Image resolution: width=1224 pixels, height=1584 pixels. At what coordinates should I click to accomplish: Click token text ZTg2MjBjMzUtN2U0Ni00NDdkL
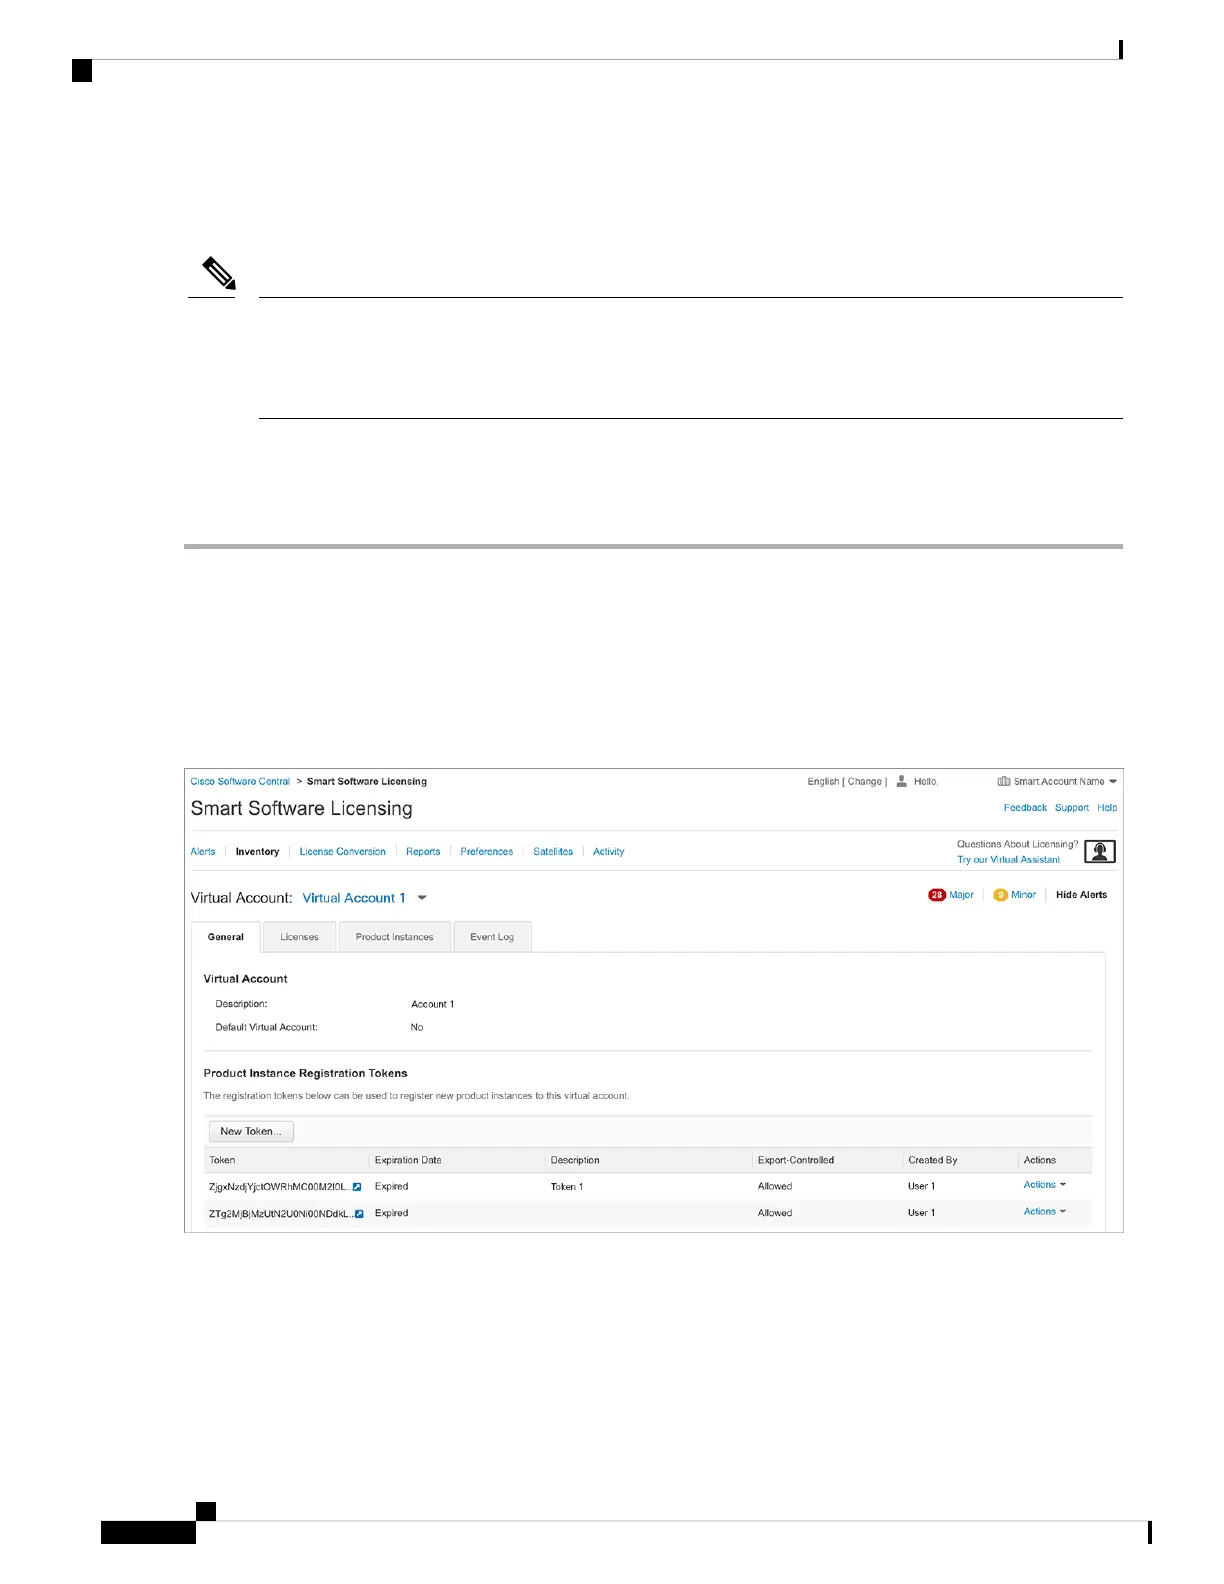[x=280, y=1214]
